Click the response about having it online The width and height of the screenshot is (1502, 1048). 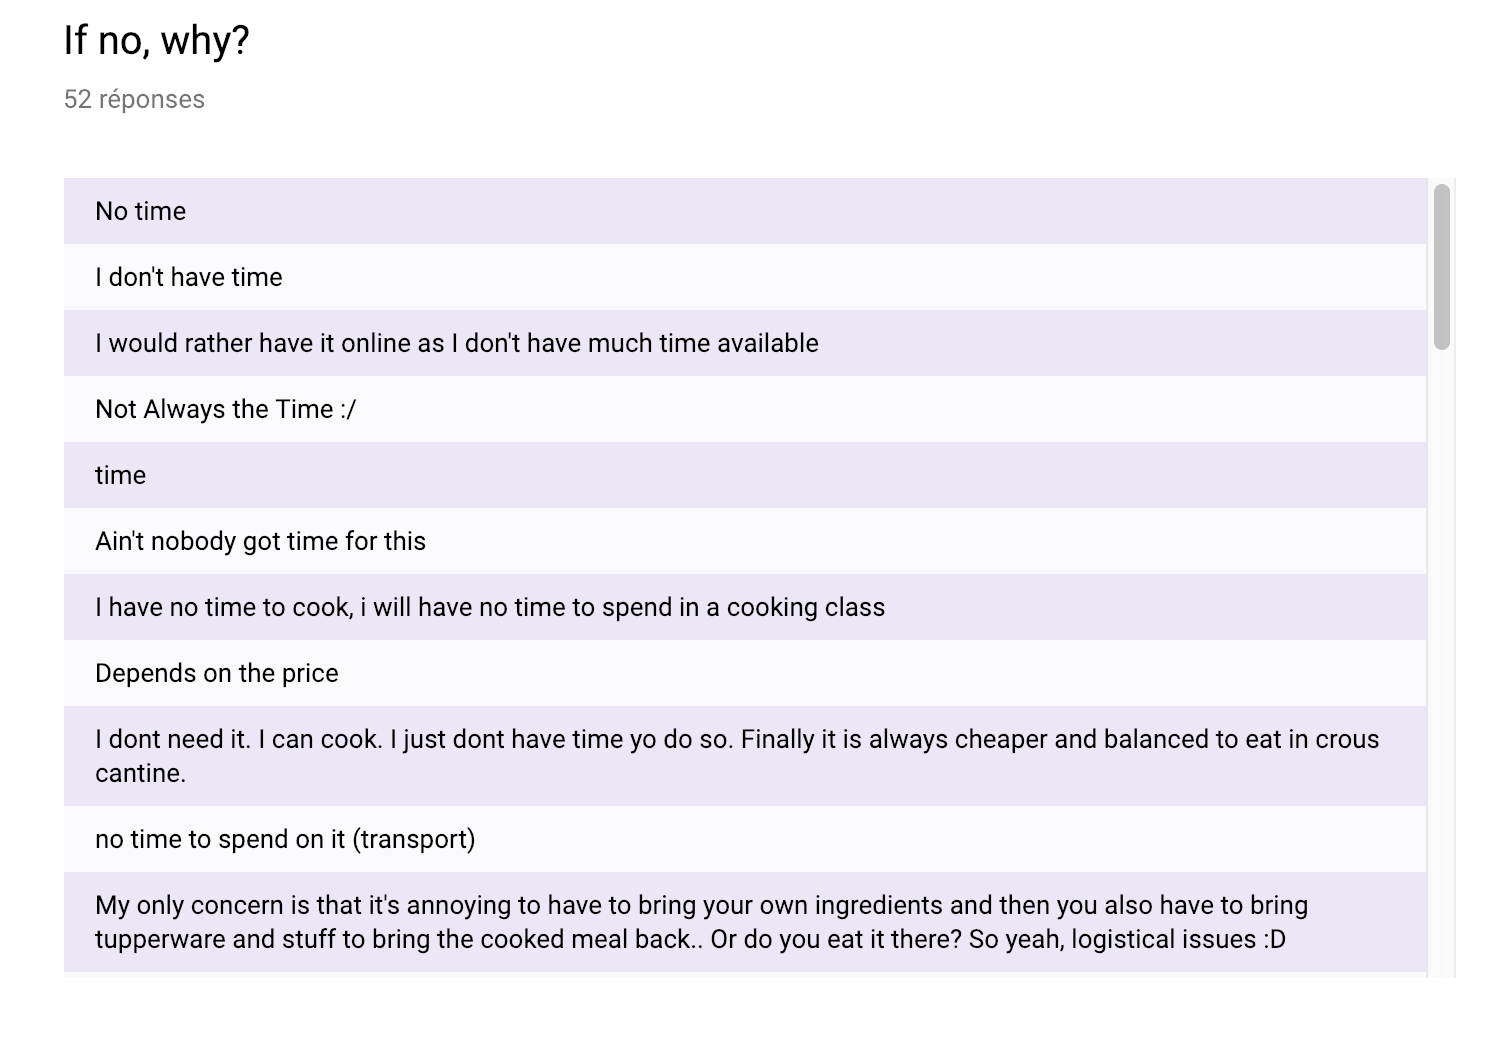(x=745, y=343)
